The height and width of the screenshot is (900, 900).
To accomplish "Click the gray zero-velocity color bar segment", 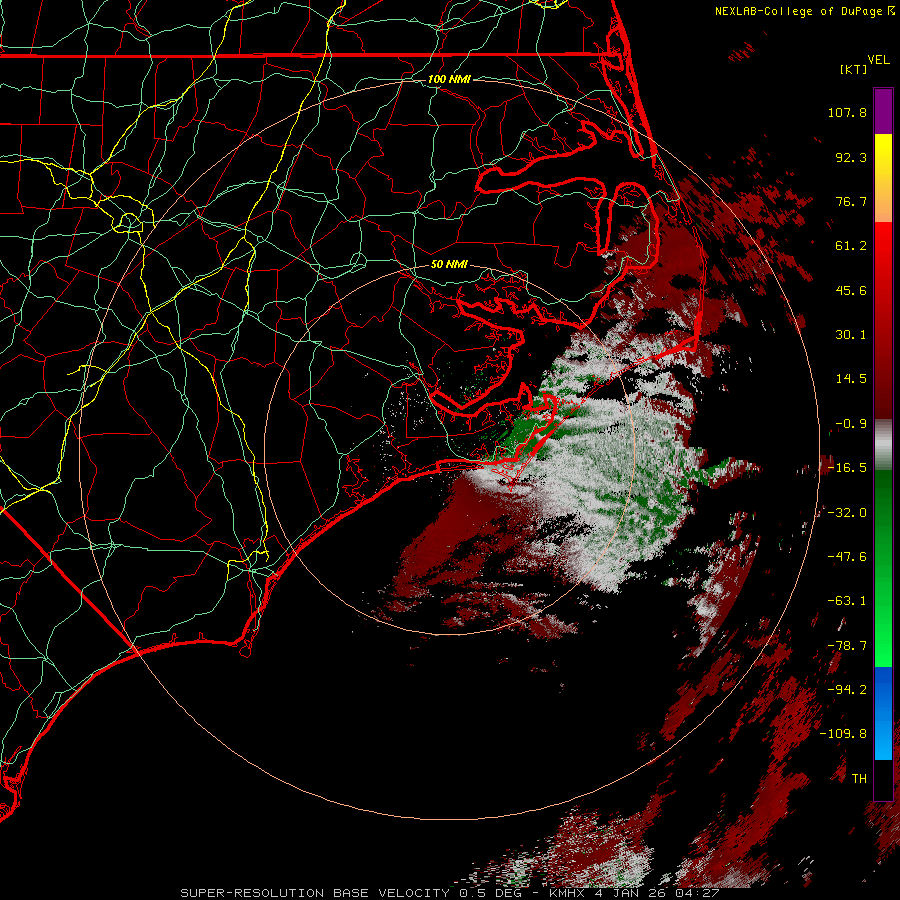I will click(x=883, y=445).
